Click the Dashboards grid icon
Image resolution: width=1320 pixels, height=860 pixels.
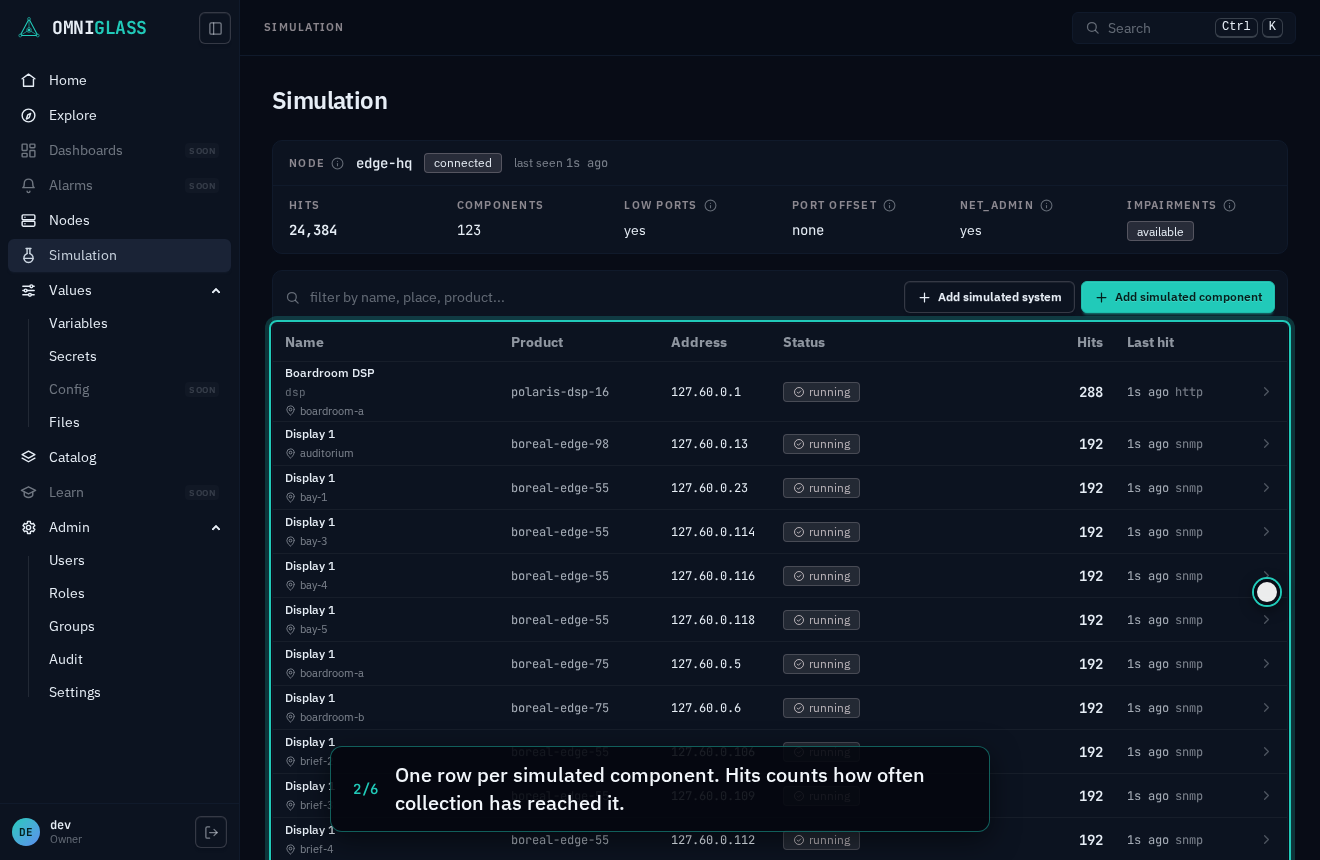tap(29, 150)
